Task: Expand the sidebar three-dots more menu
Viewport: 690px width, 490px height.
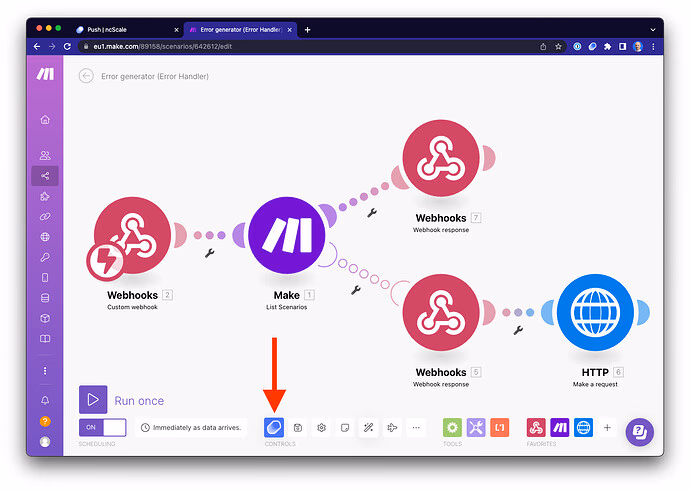Action: click(x=45, y=370)
